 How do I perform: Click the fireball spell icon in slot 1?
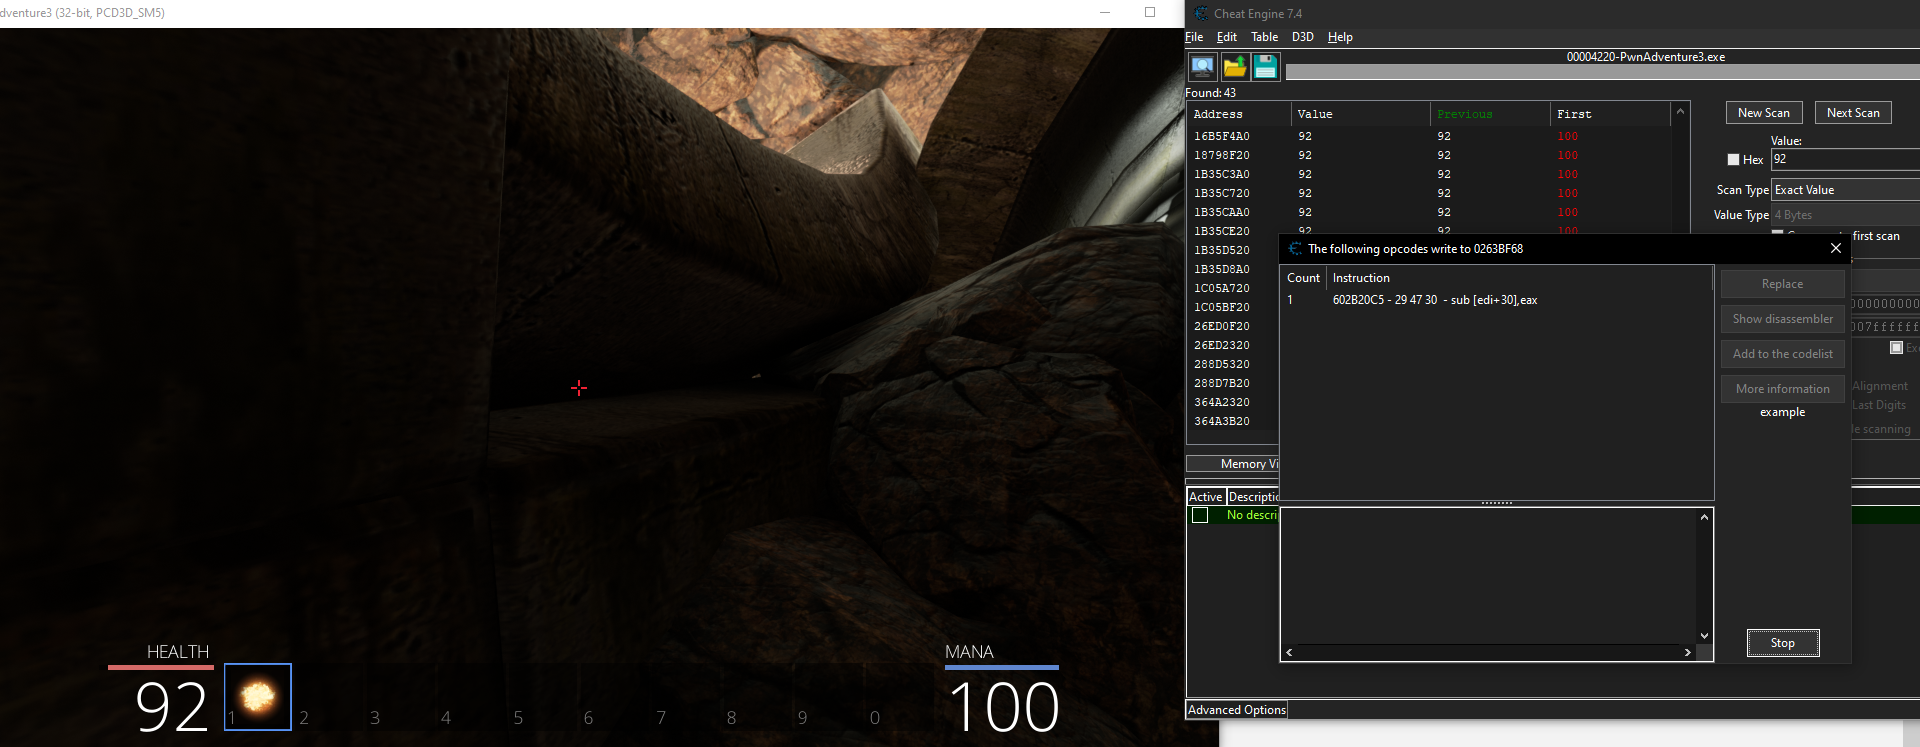tap(258, 697)
